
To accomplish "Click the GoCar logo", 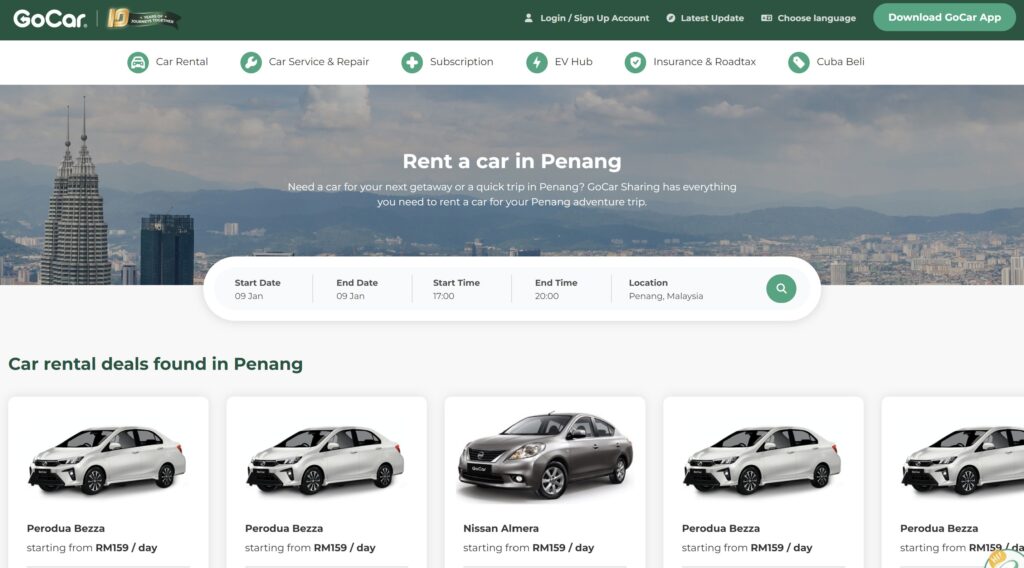I will [46, 18].
